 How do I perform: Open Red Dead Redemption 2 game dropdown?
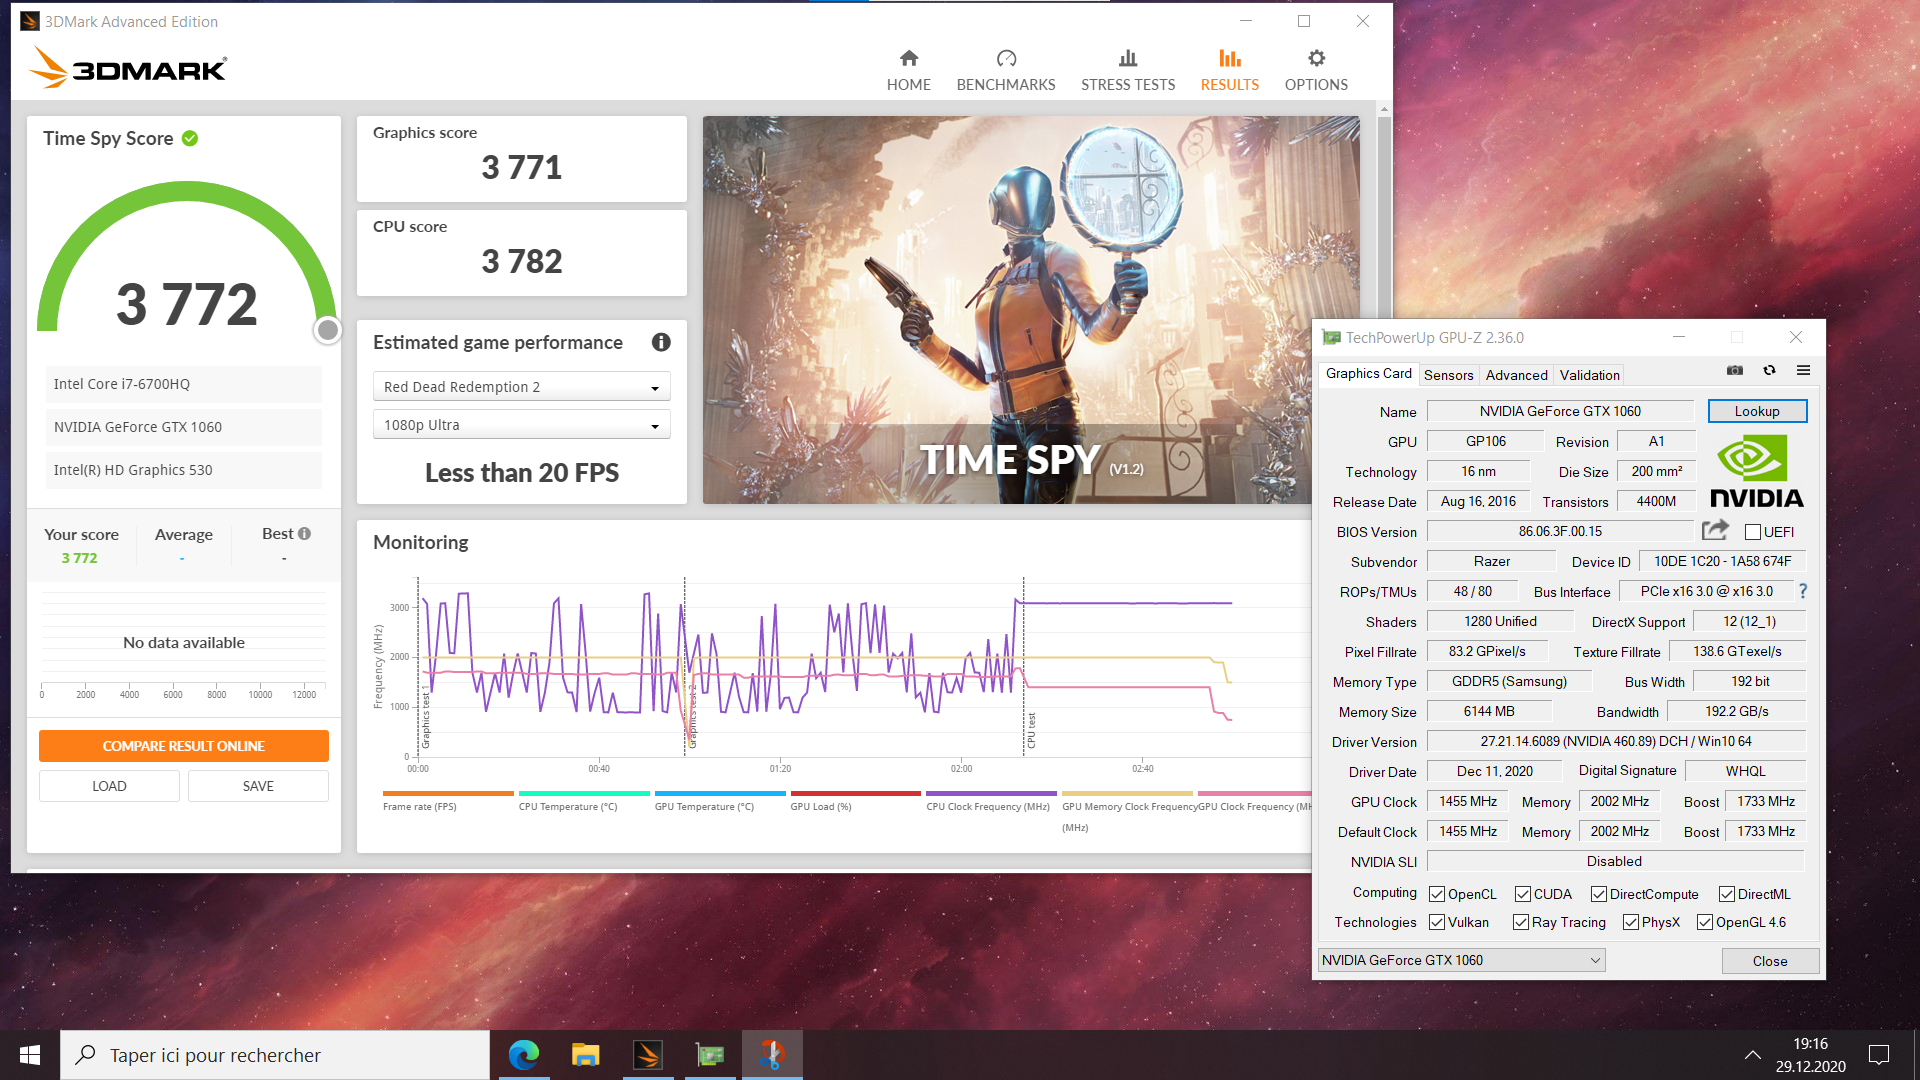[521, 387]
